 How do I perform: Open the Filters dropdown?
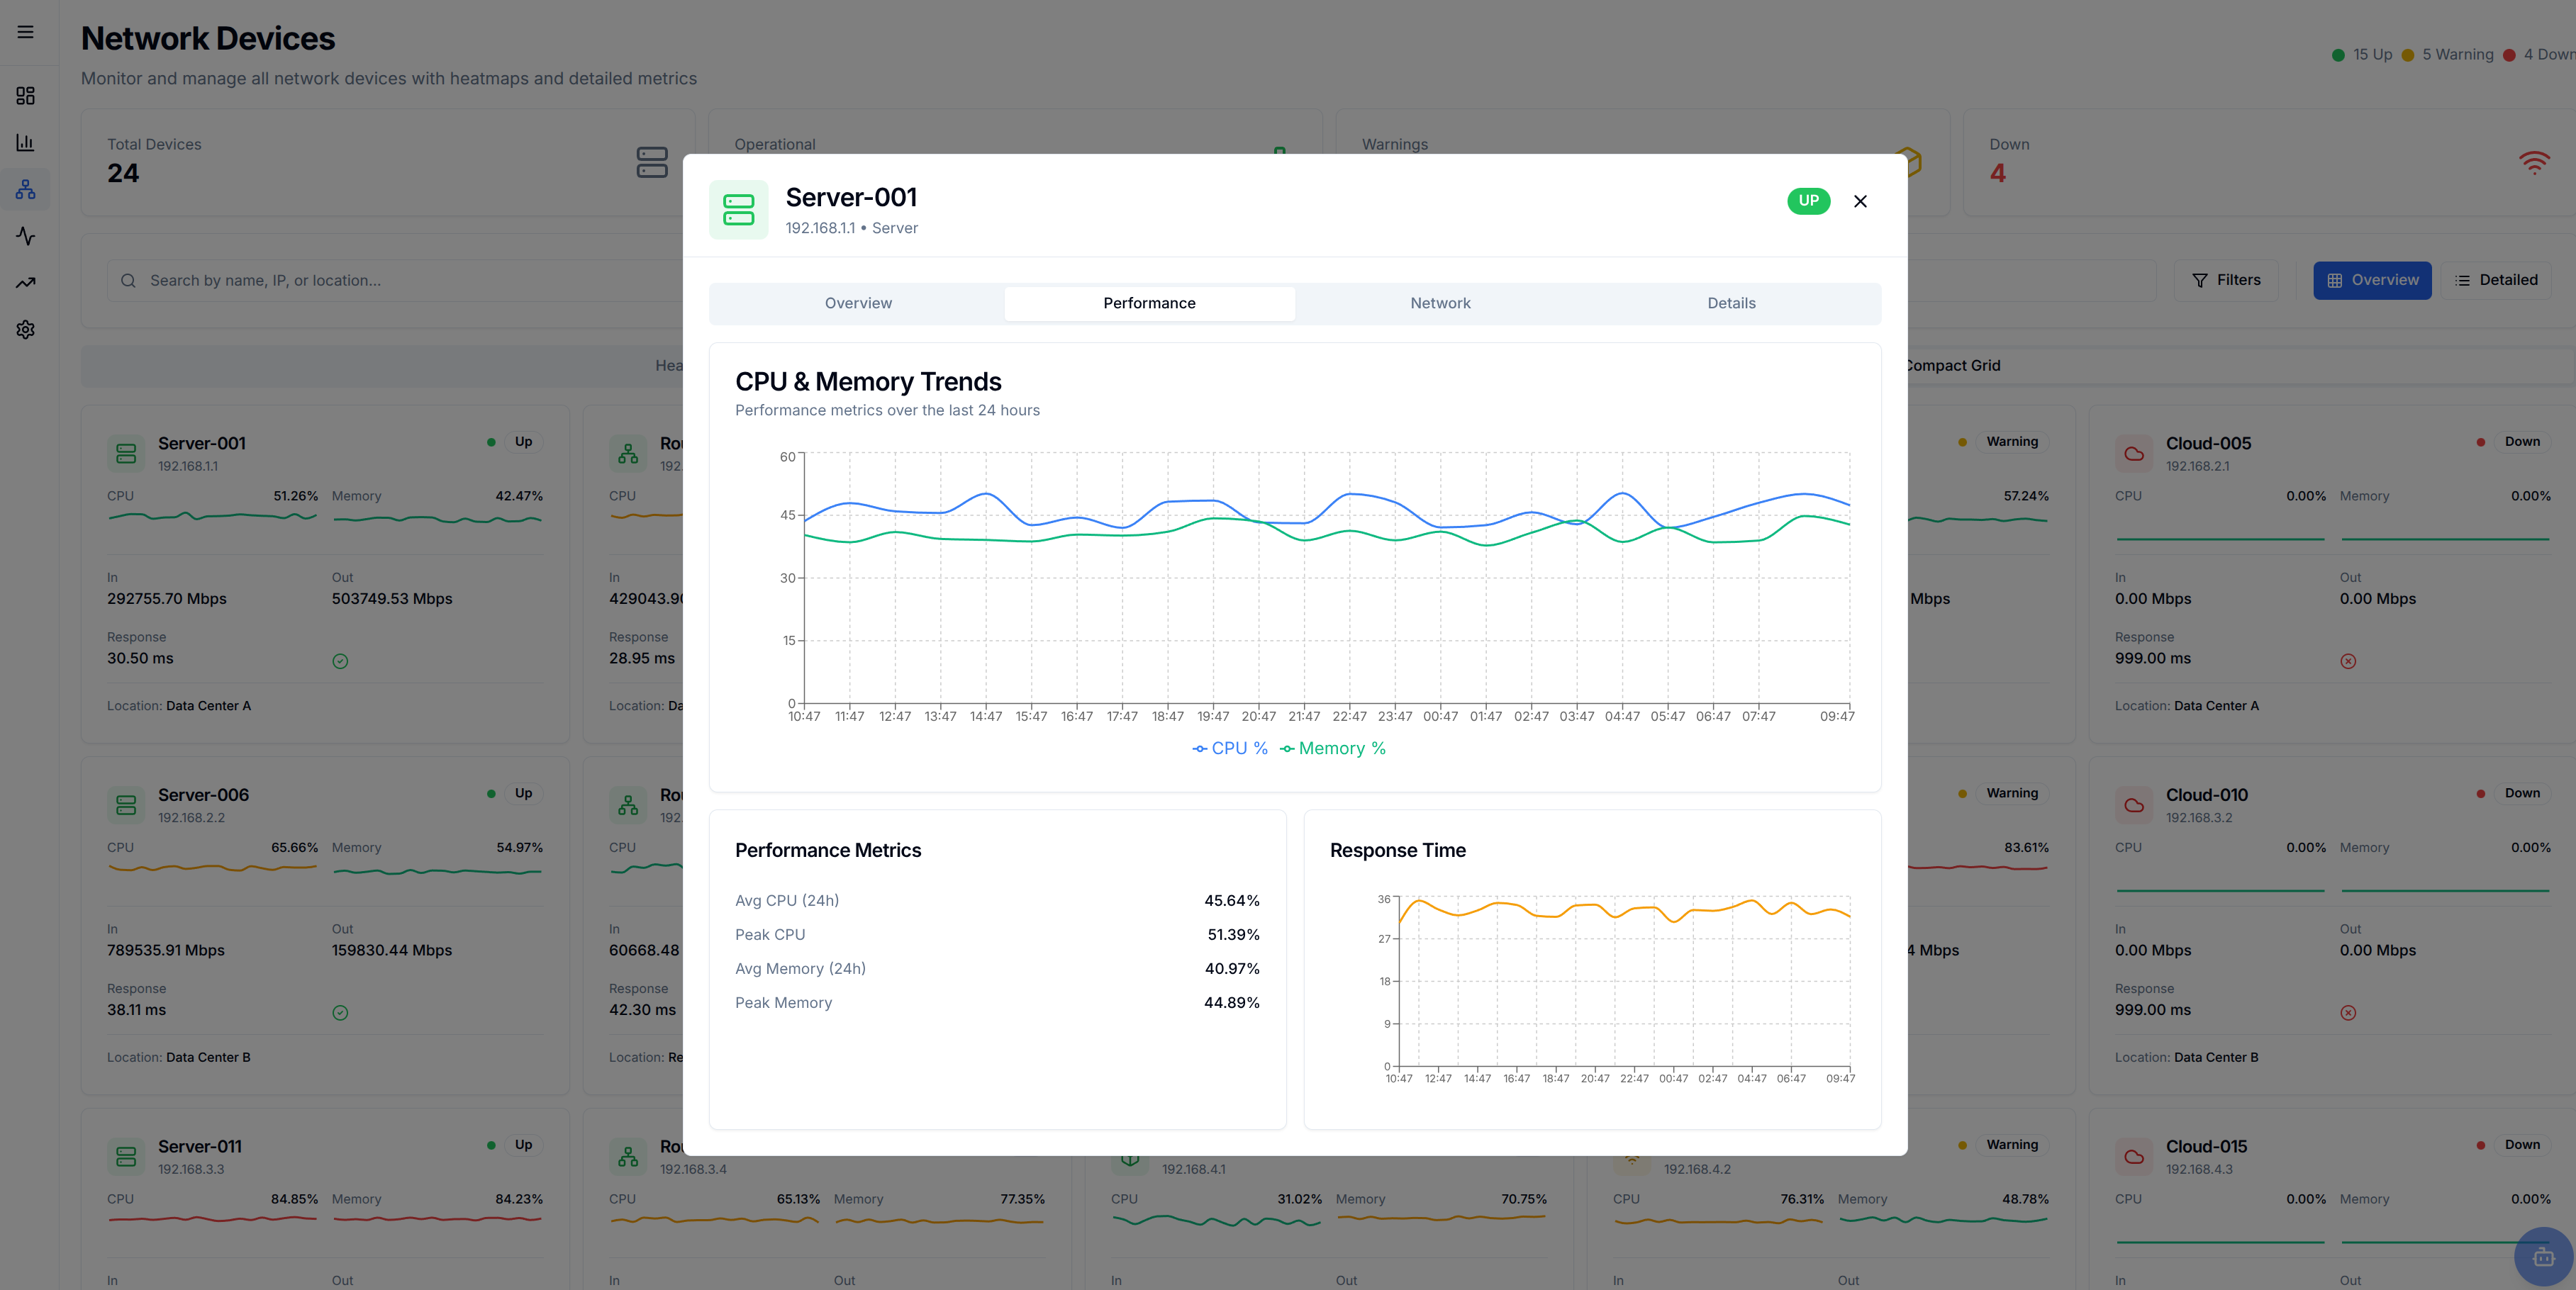click(2226, 280)
